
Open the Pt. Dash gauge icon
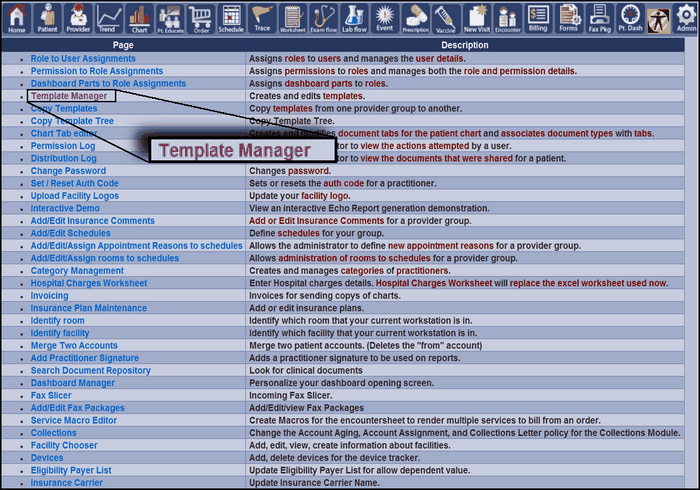[x=630, y=18]
